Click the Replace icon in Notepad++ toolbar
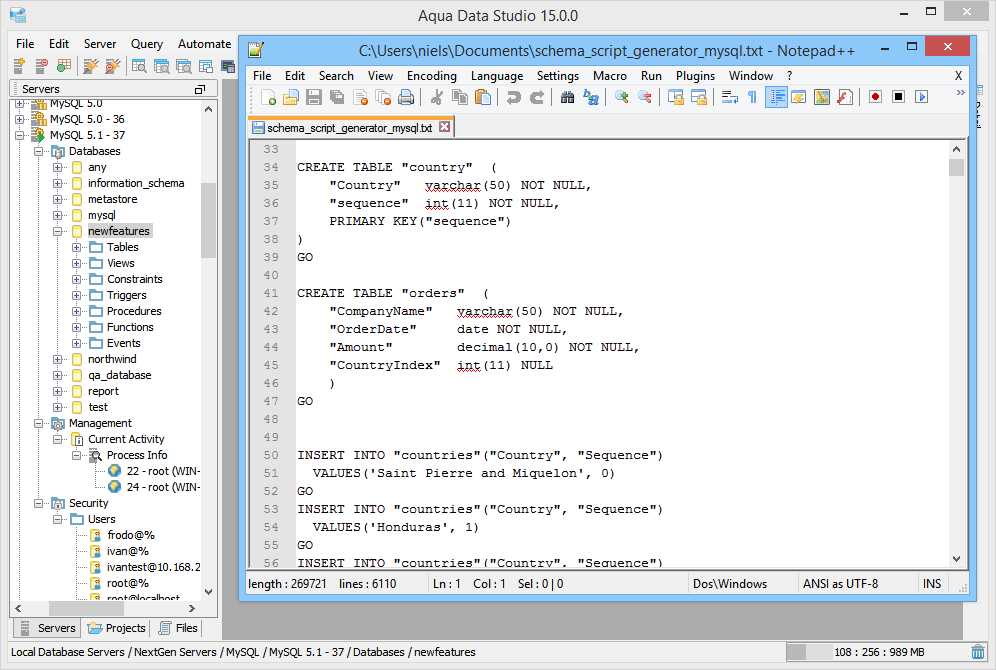The height and width of the screenshot is (670, 996). [591, 97]
